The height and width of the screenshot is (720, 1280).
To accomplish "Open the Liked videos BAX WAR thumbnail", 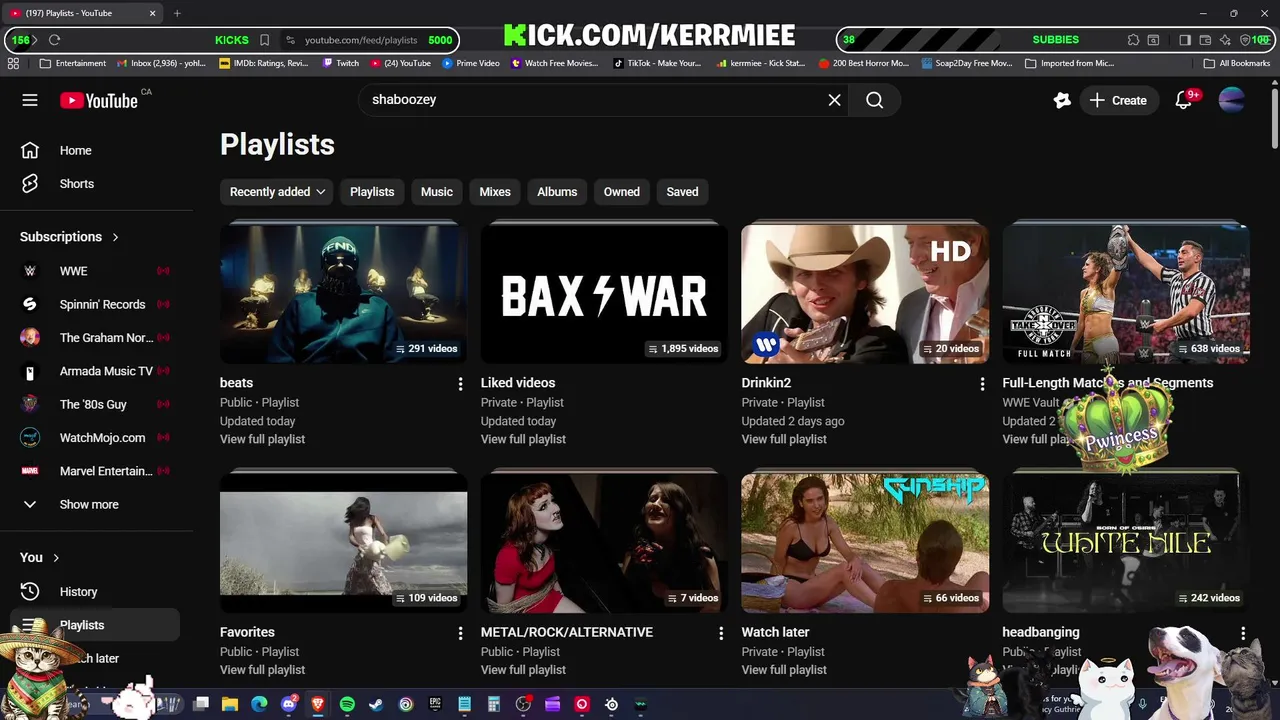I will point(604,294).
